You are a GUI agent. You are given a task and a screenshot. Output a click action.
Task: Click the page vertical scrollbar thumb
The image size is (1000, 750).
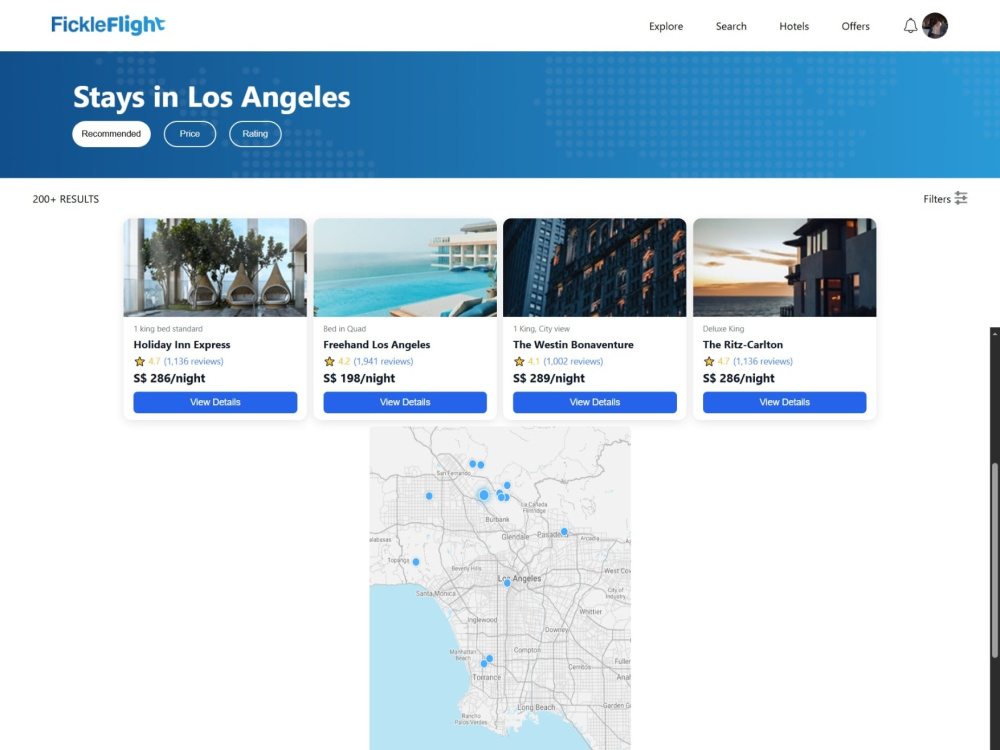(x=995, y=560)
